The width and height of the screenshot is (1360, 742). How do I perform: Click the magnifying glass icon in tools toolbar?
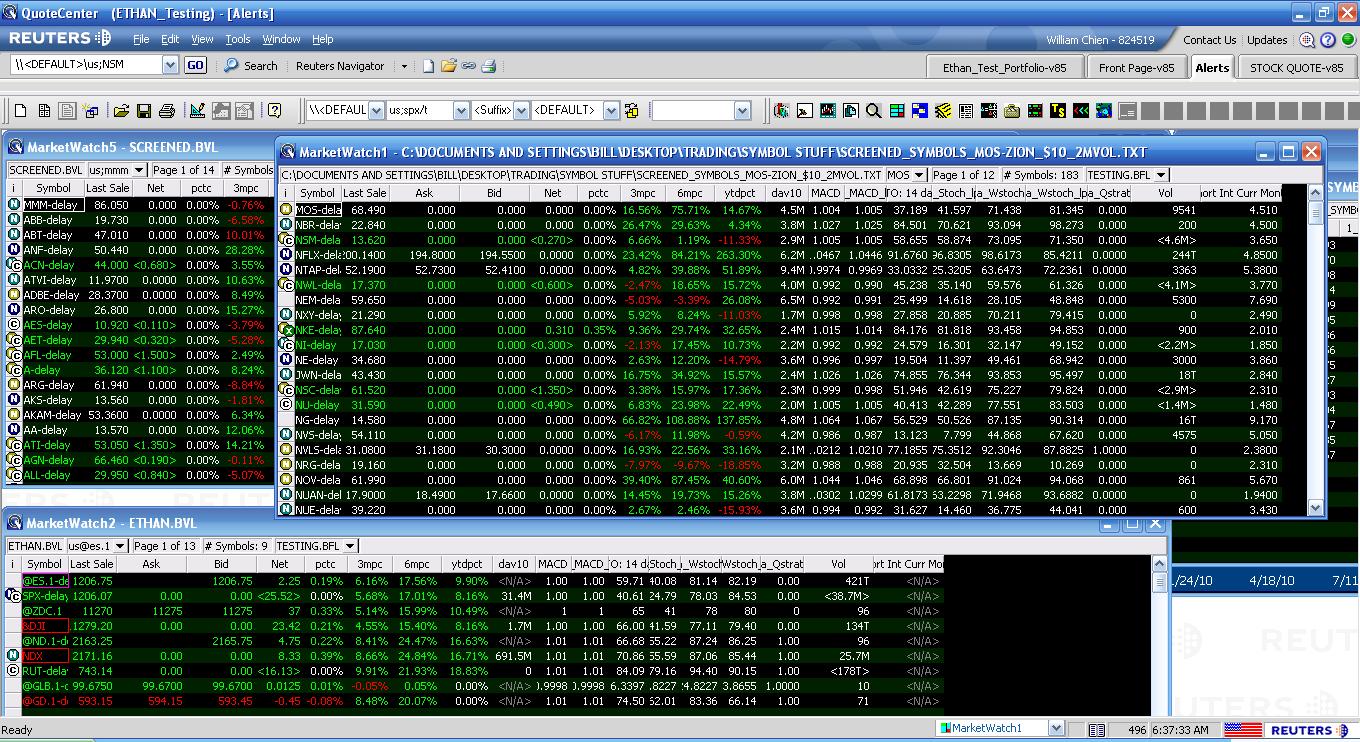[873, 111]
